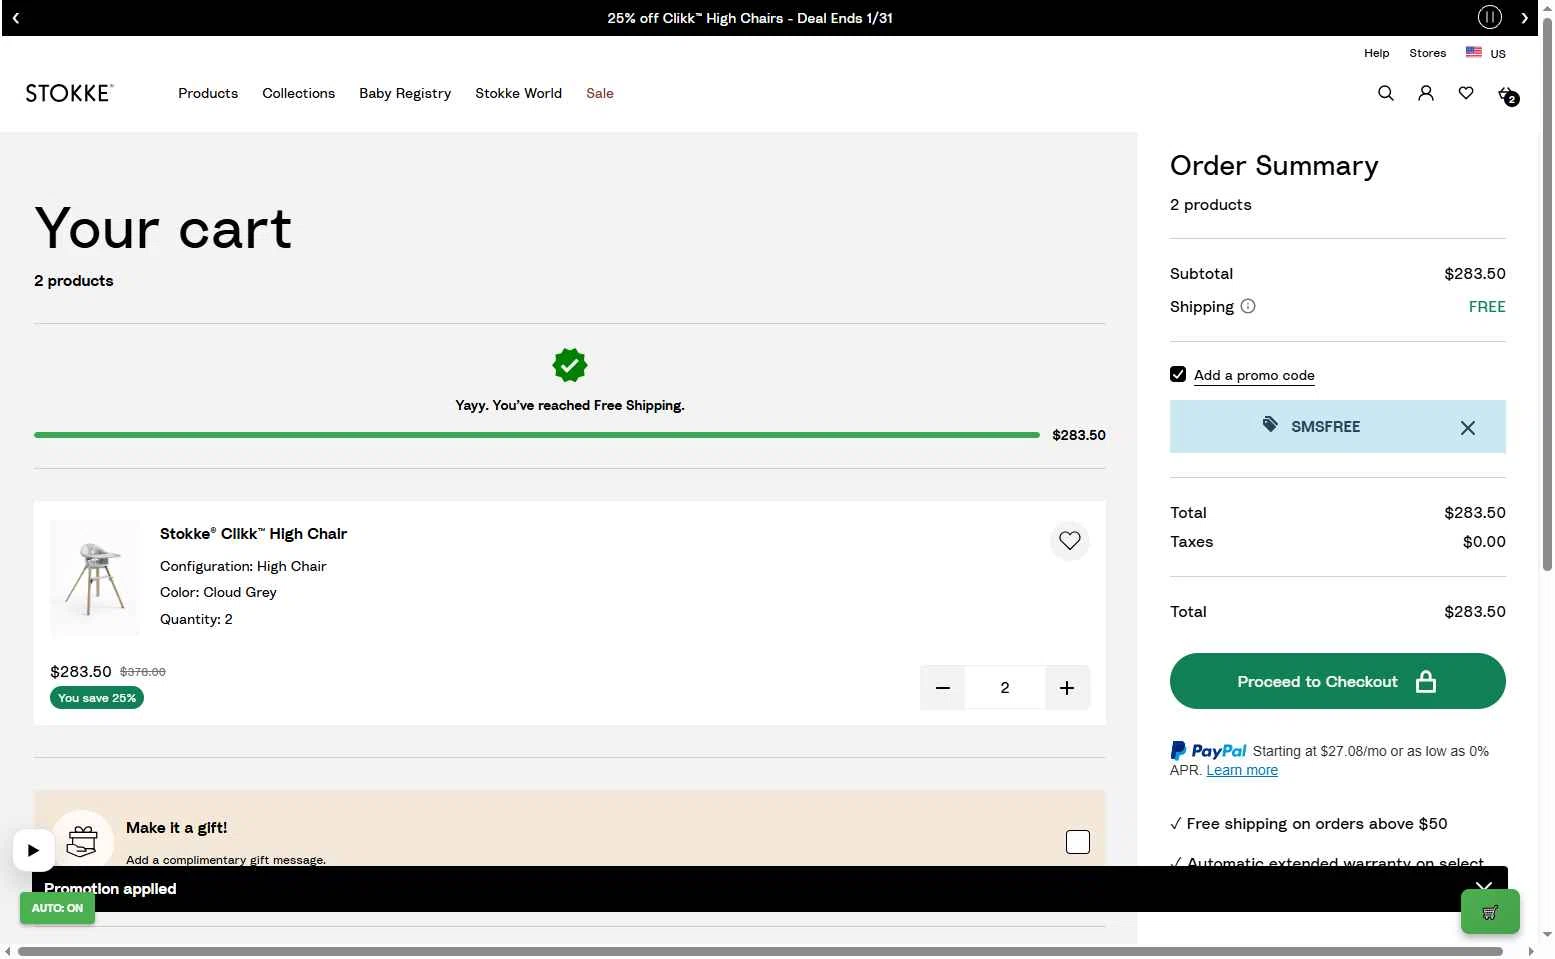Click the FREE shipping value
1555x959 pixels.
(1487, 307)
